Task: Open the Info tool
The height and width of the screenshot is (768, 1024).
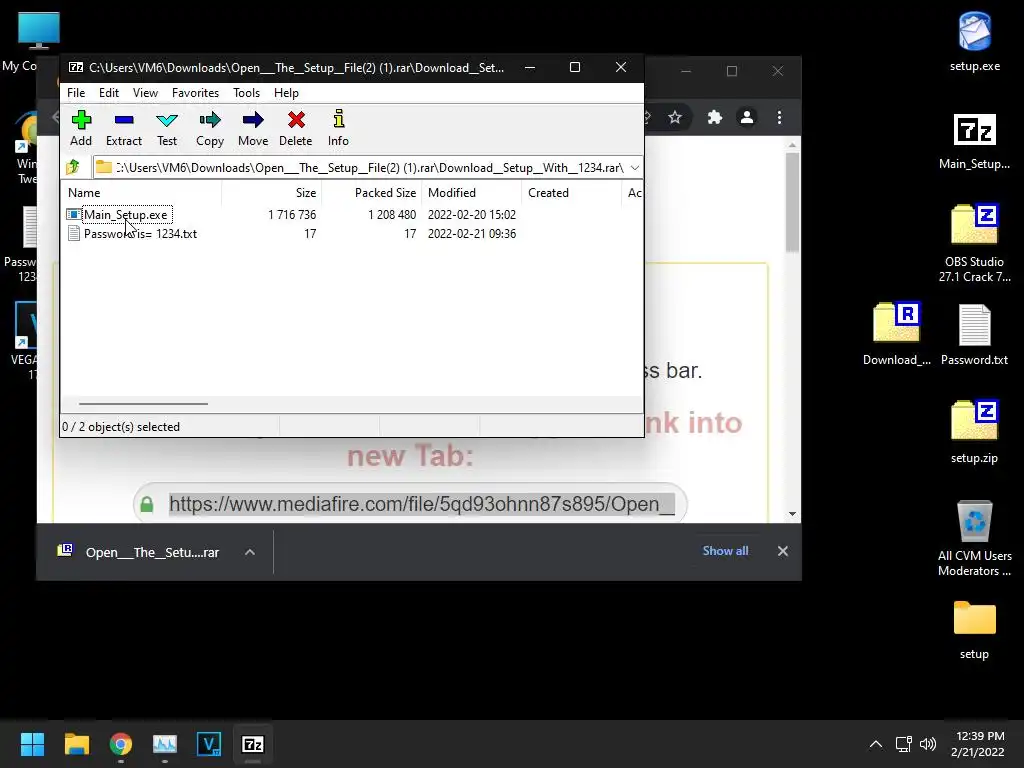Action: (x=338, y=128)
